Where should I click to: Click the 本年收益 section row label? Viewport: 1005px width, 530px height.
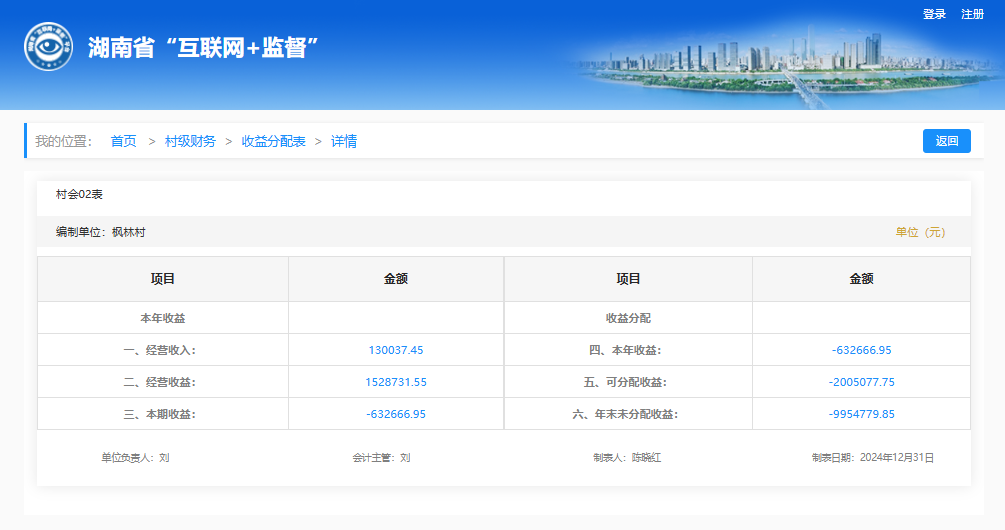(163, 318)
